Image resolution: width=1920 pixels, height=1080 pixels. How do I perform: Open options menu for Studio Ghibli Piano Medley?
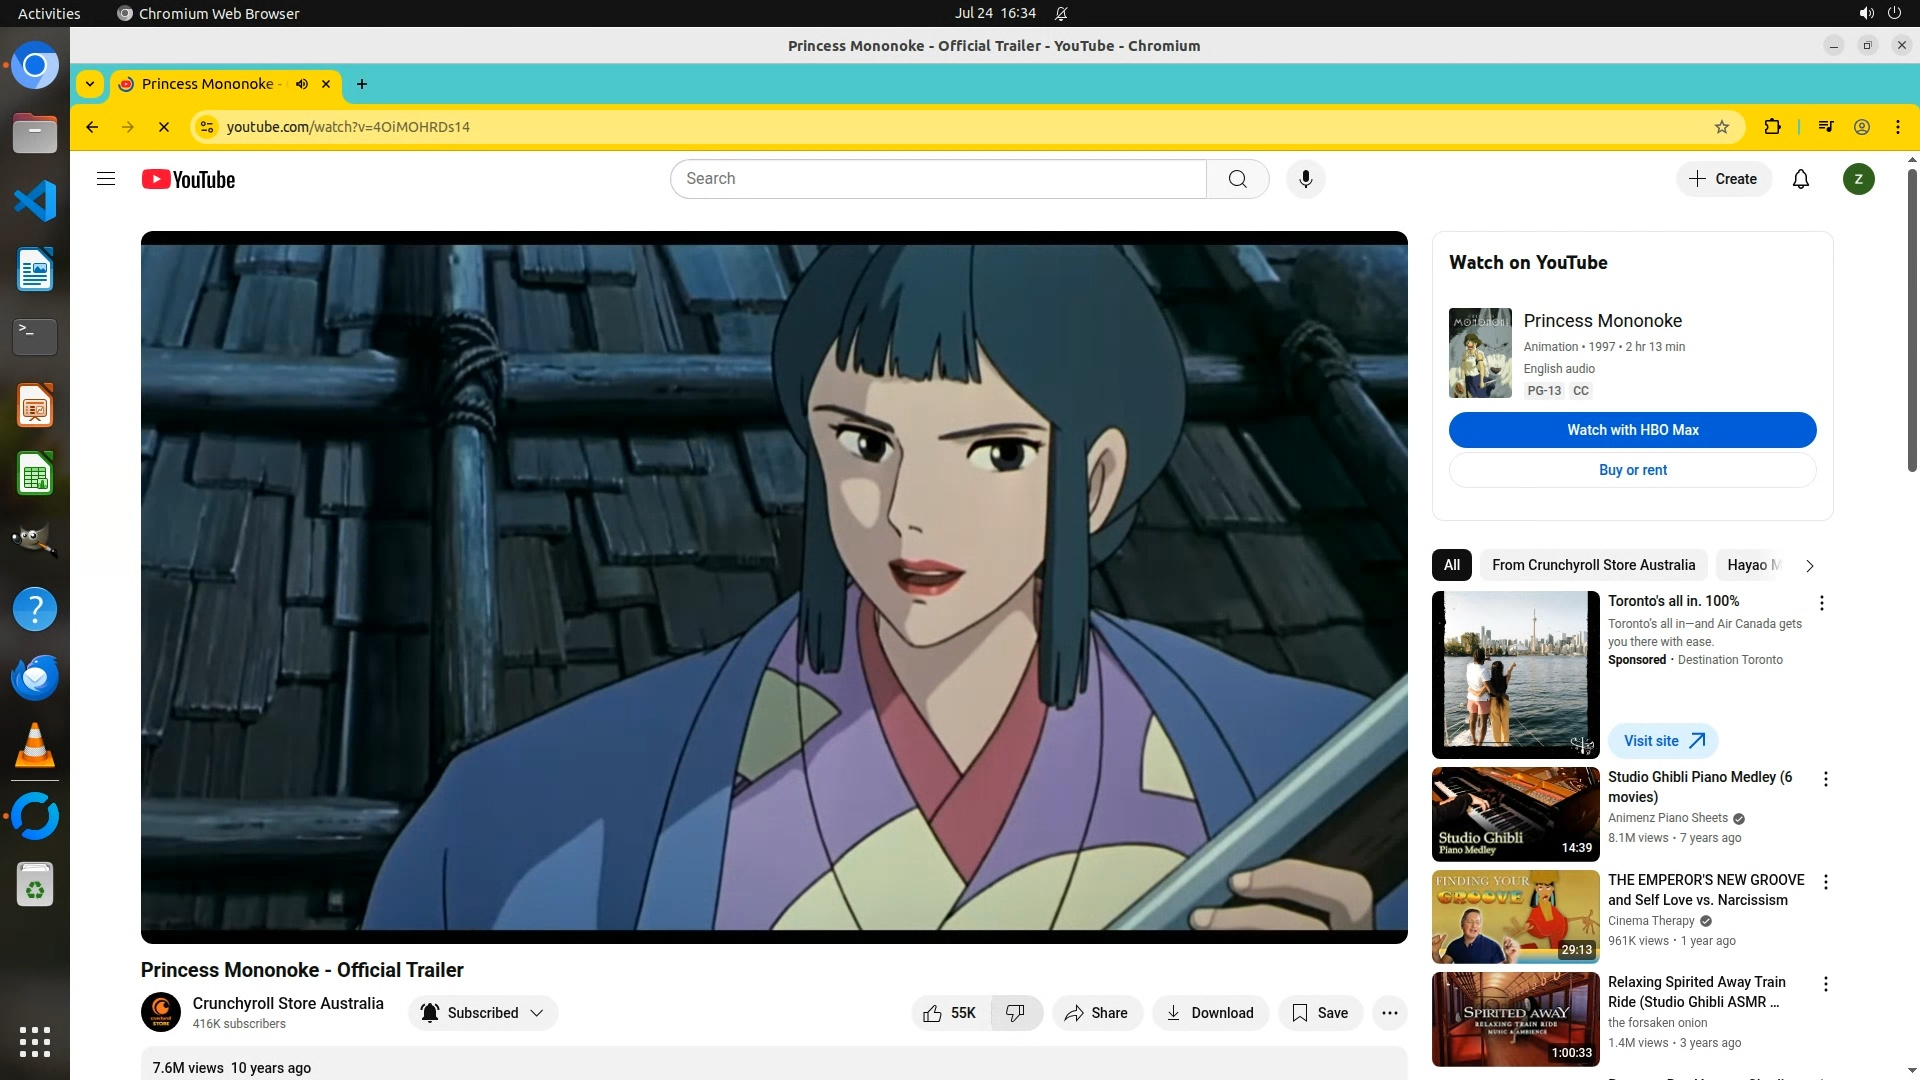click(x=1825, y=779)
